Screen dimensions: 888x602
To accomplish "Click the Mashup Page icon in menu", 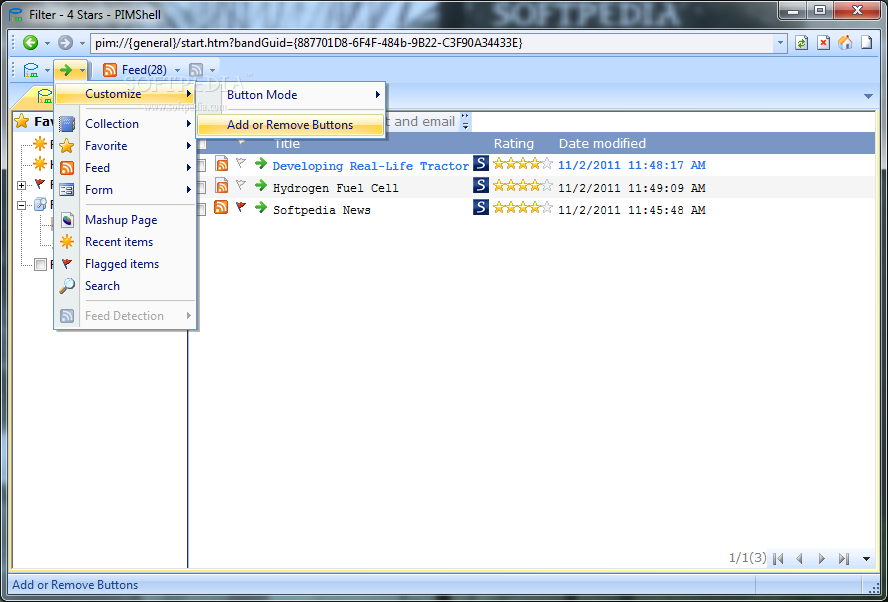I will 67,220.
